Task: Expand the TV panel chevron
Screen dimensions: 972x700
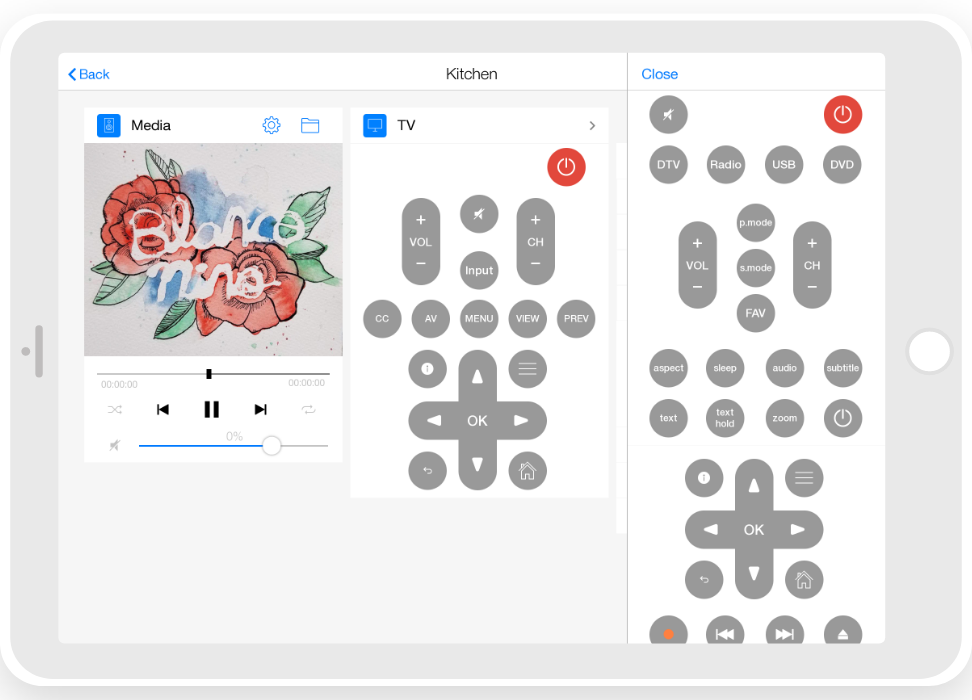Action: click(x=592, y=126)
